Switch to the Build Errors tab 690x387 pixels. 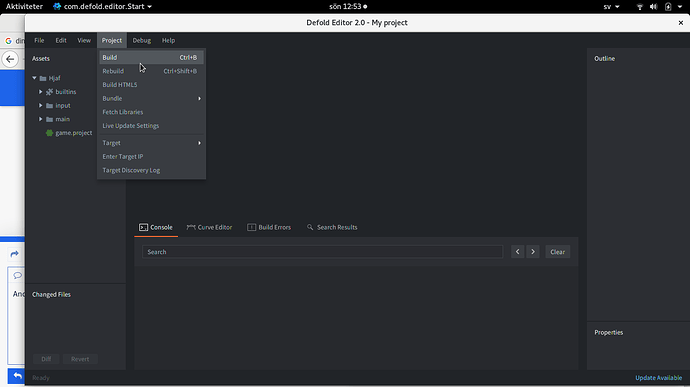269,227
